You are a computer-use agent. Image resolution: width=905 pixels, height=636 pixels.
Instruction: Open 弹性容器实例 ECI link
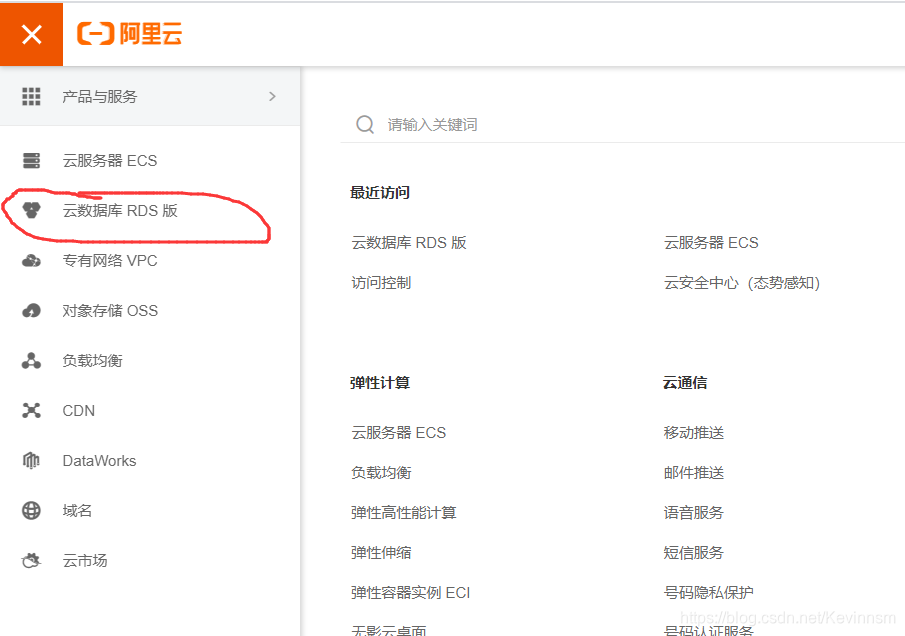coord(411,593)
